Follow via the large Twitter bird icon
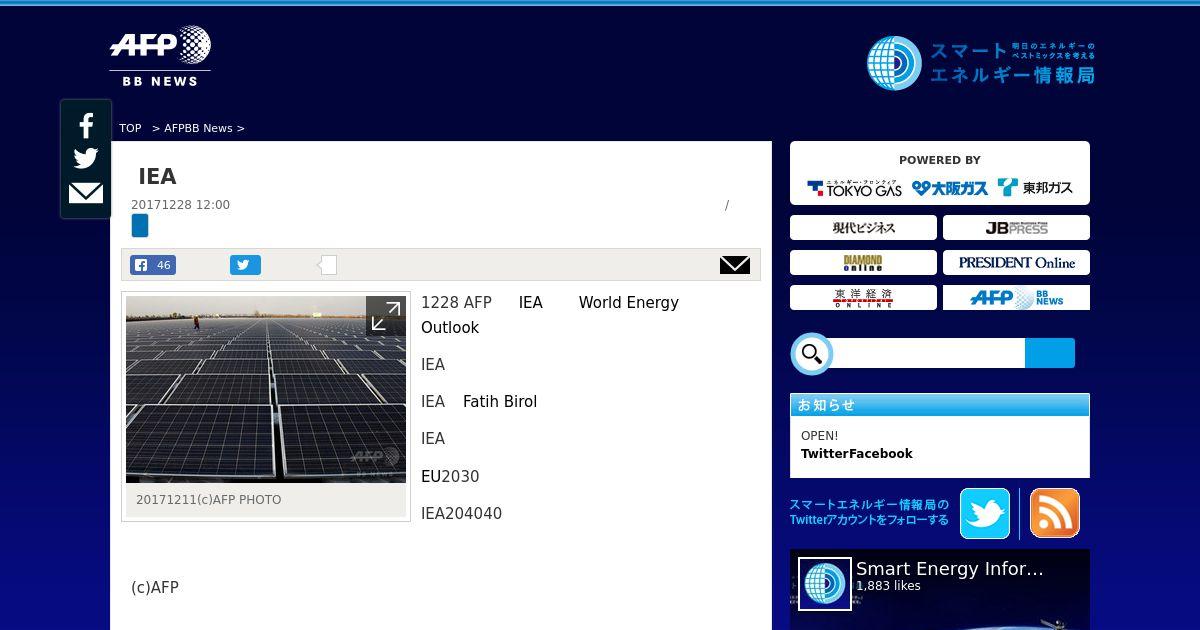Screen dimensions: 1200x630 click(x=985, y=513)
